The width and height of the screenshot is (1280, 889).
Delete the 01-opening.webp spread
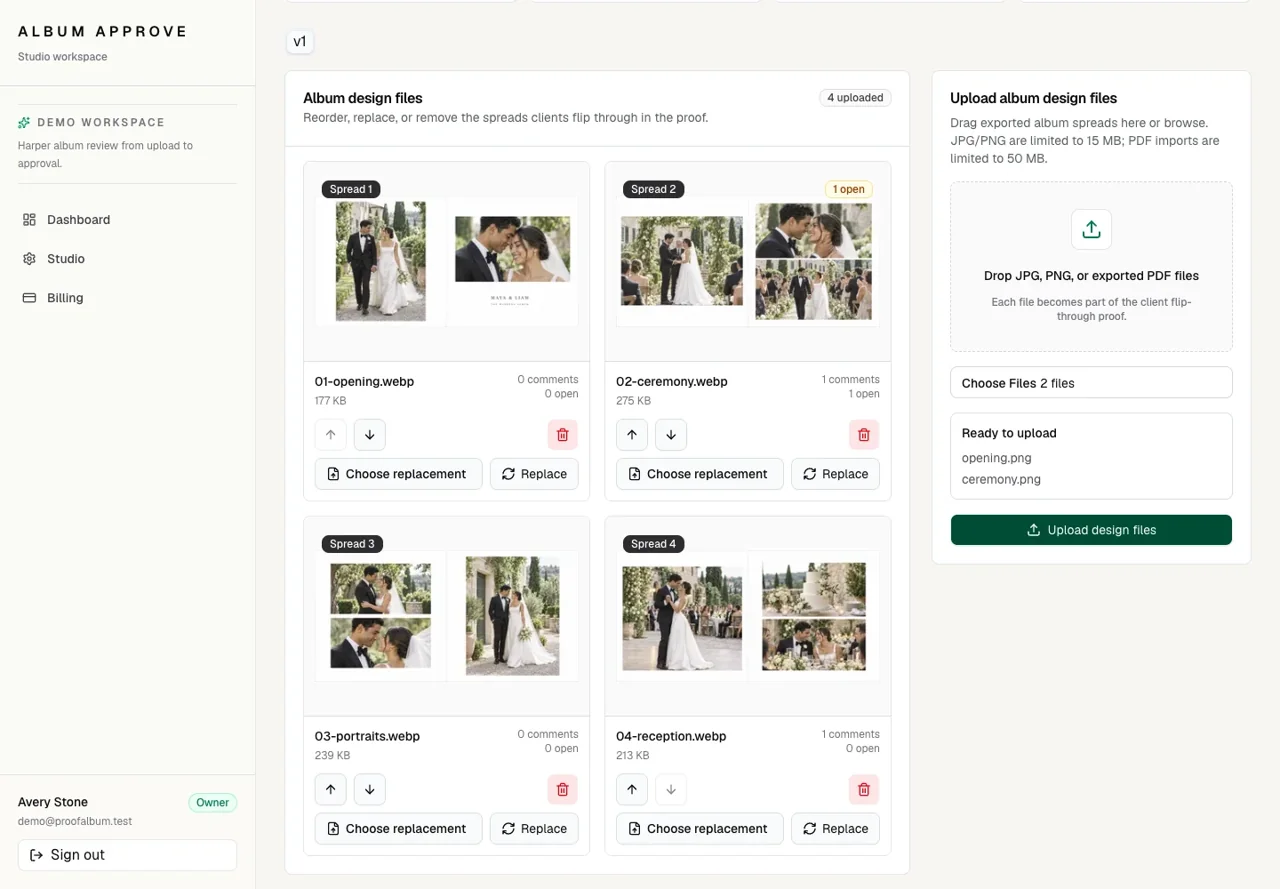(x=563, y=435)
